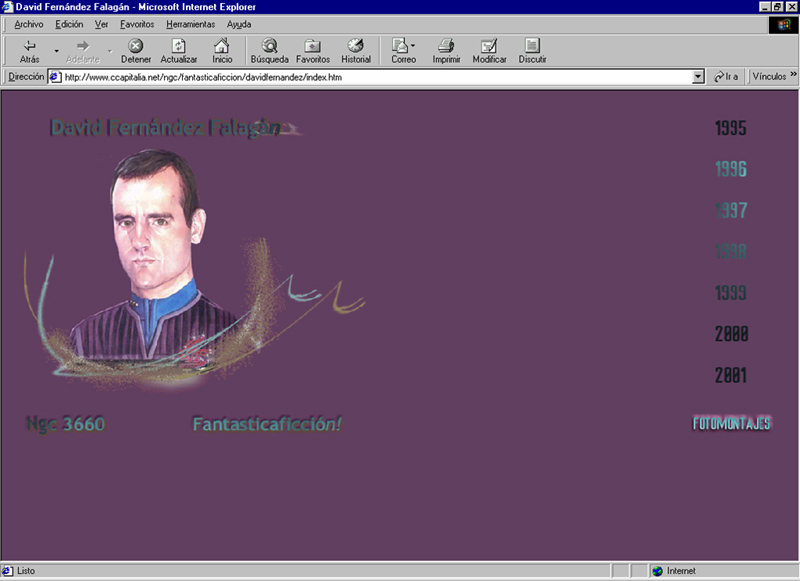800x581 pixels.
Task: Open the 1996 year link
Action: (x=731, y=169)
